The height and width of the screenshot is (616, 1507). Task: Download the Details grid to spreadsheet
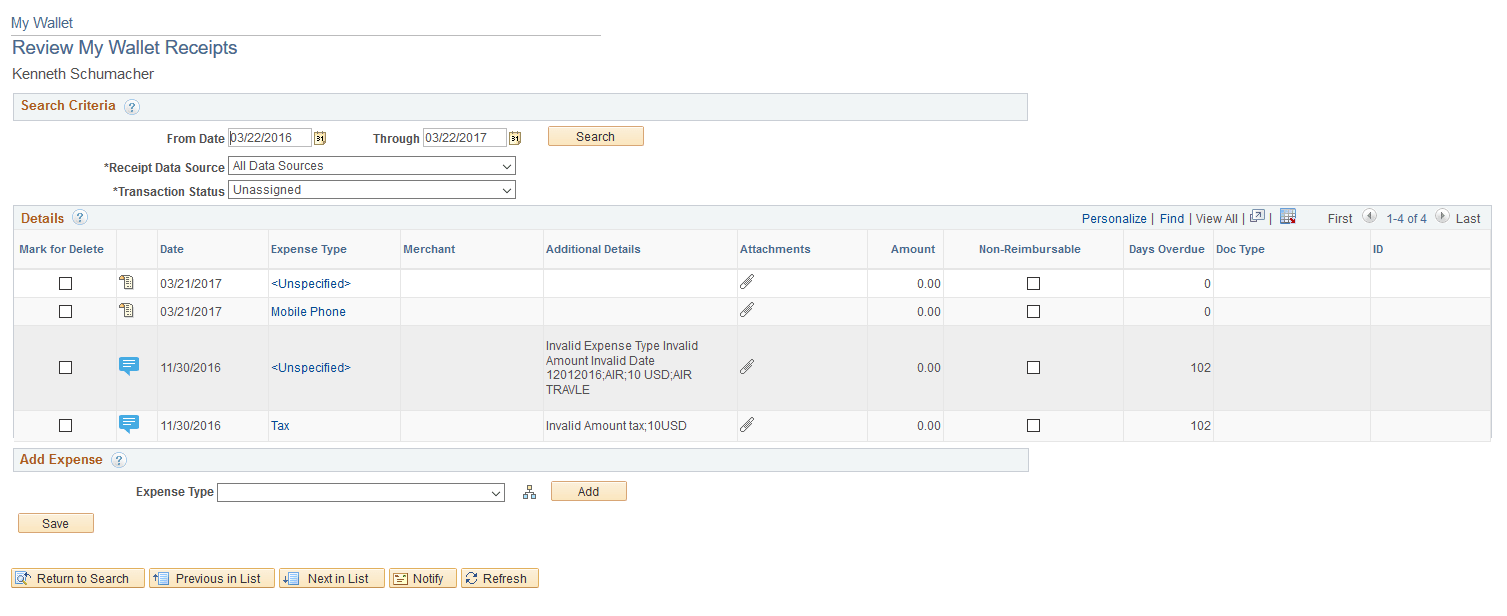1288,217
